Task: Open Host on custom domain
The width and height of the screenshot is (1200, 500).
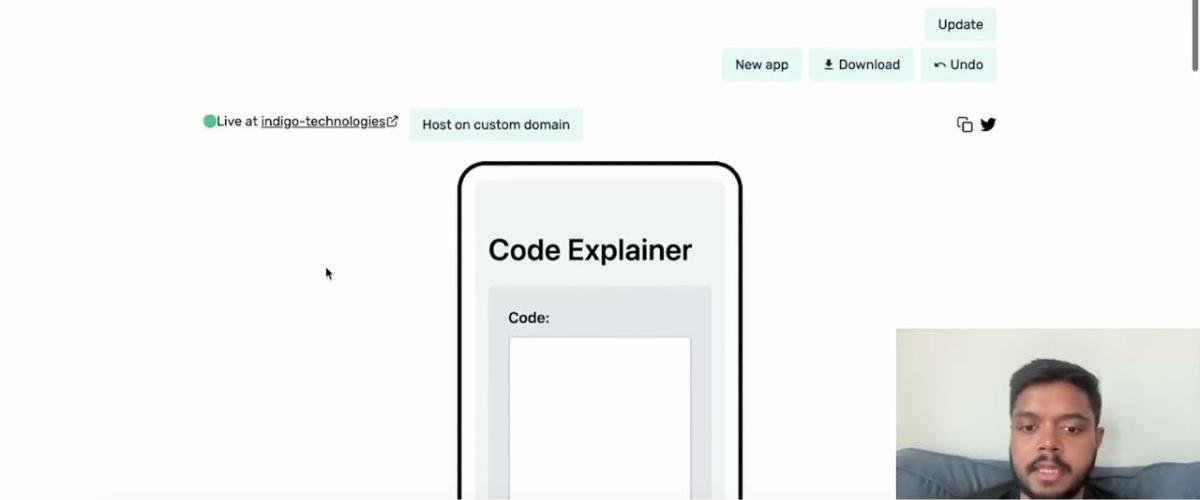Action: pyautogui.click(x=496, y=125)
